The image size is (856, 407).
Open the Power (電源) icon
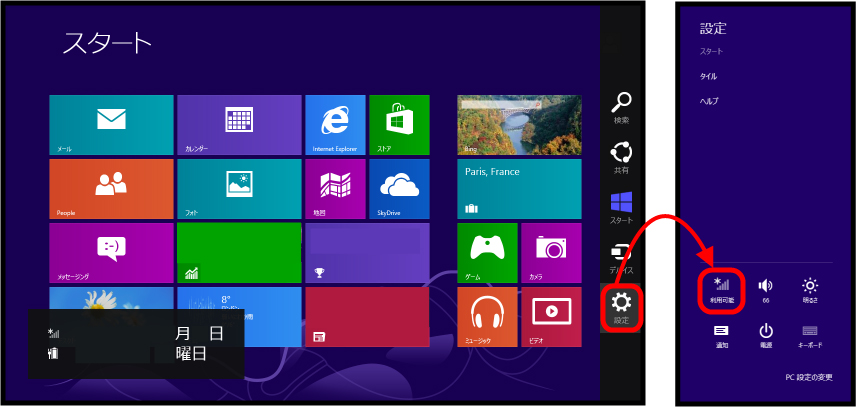765,334
